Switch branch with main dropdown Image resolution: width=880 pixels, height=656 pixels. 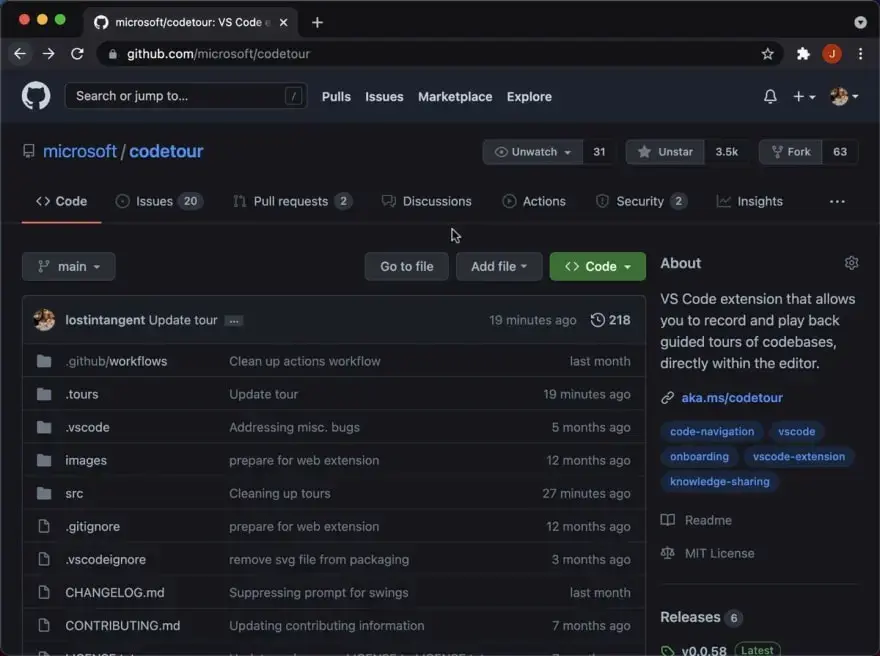click(x=68, y=267)
